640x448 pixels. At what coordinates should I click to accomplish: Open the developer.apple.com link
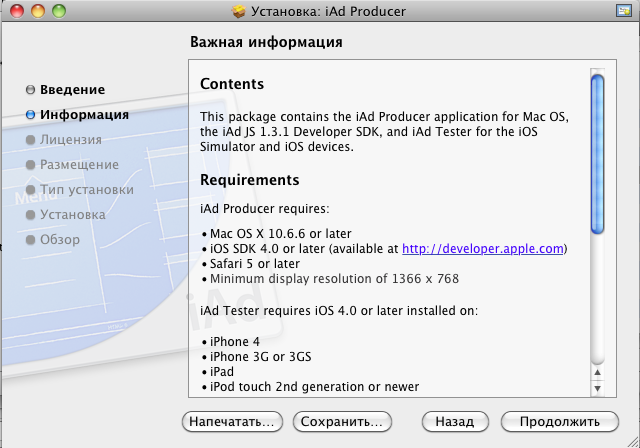point(485,248)
